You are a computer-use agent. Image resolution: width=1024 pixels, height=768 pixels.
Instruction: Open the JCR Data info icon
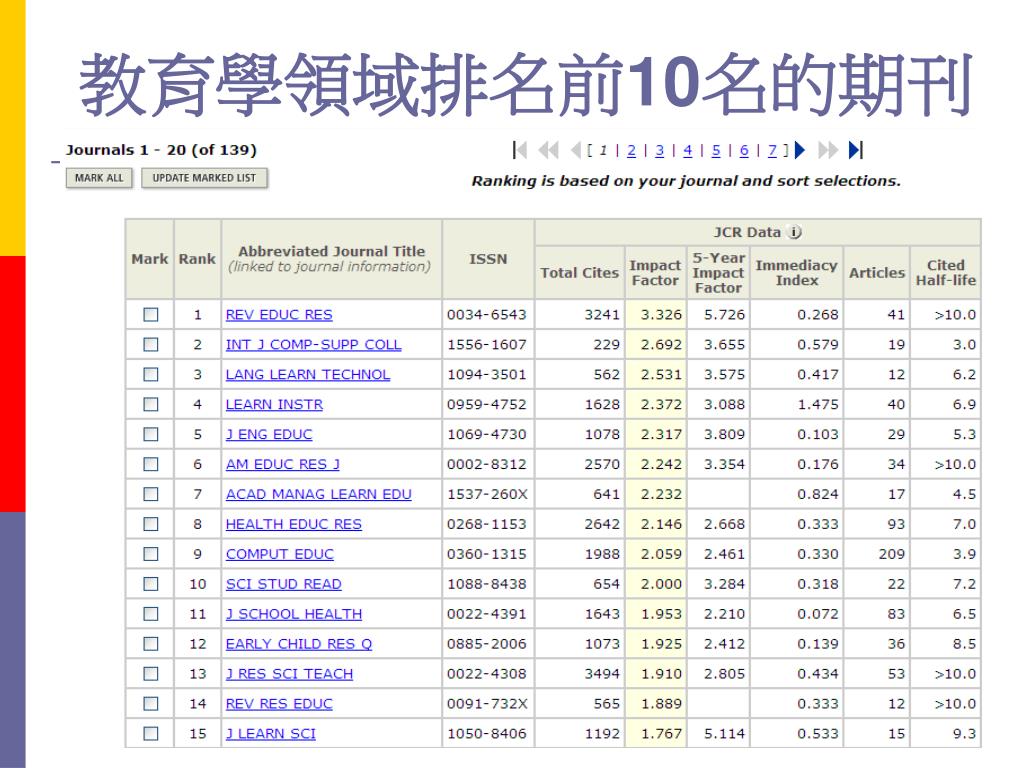794,232
